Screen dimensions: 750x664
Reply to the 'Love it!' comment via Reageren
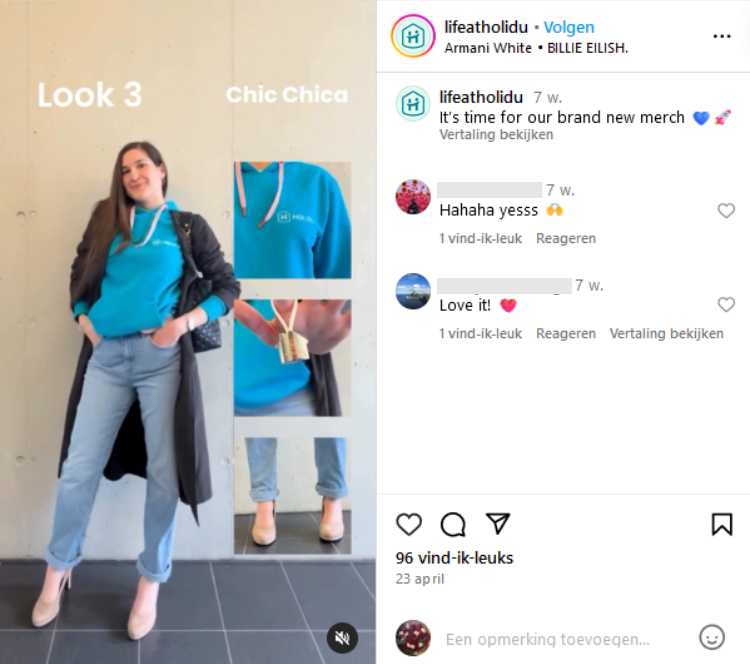pos(566,333)
